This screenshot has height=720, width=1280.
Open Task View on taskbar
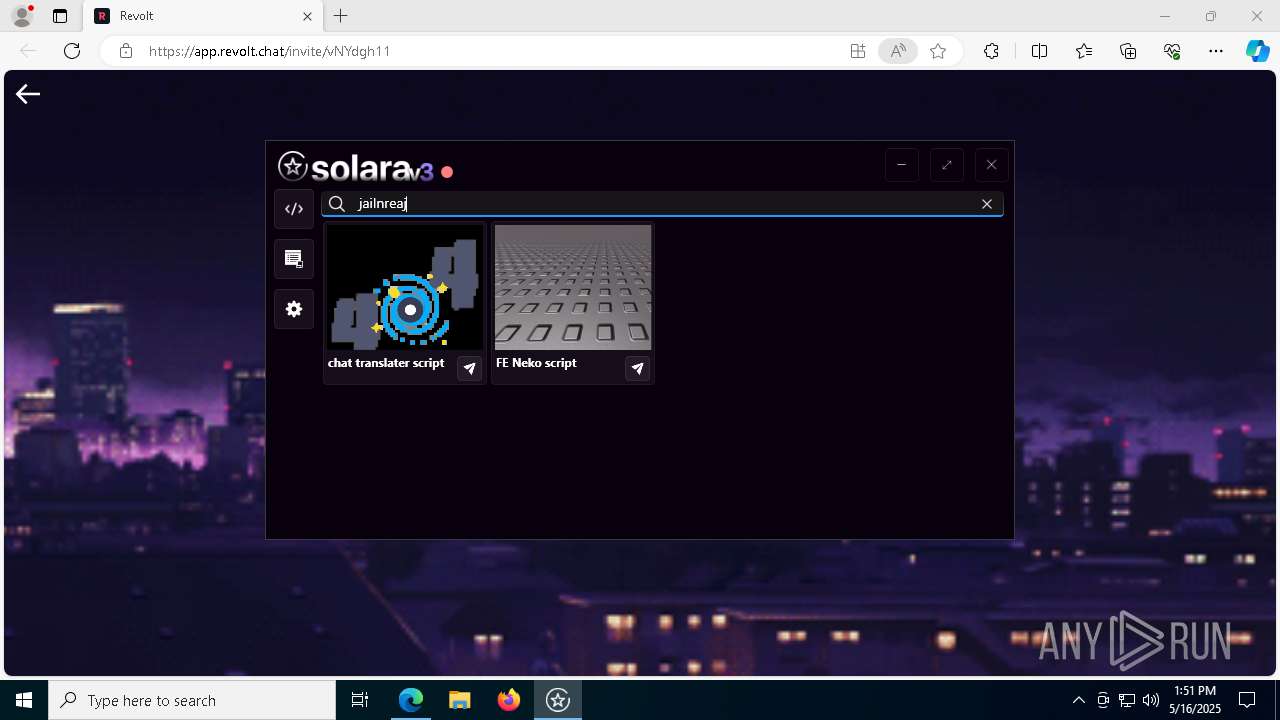[360, 700]
